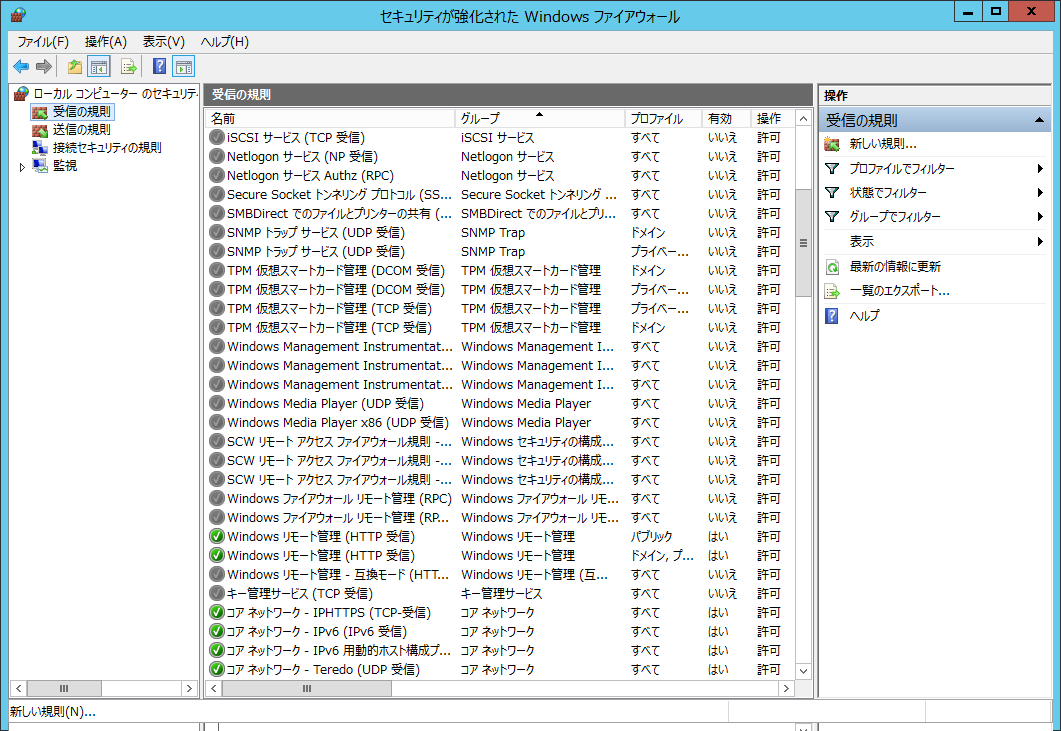Open the 操作(A) menu

click(105, 42)
